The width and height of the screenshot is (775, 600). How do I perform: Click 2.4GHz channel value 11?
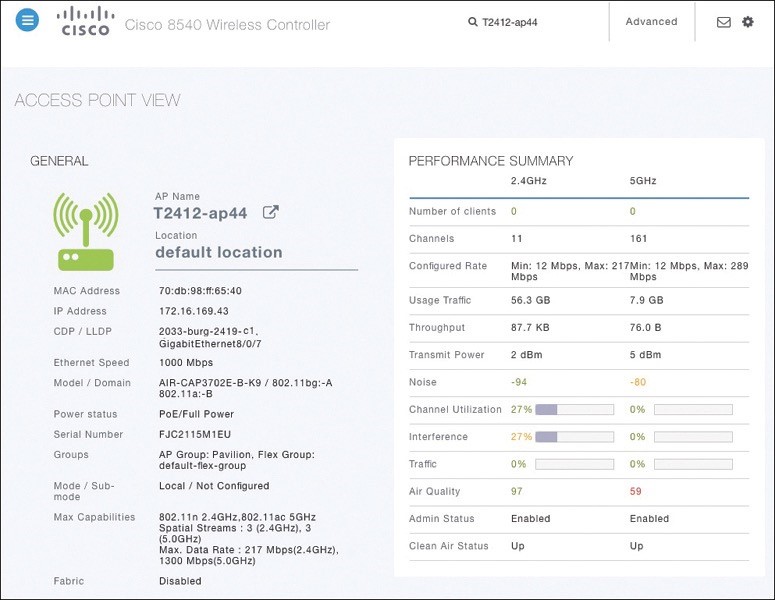[517, 238]
